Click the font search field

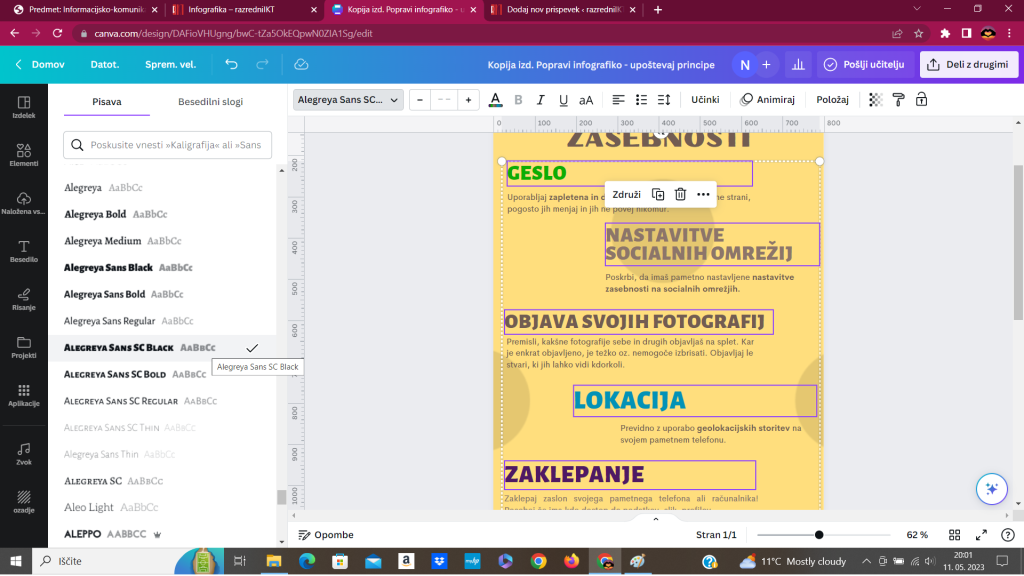coord(167,145)
